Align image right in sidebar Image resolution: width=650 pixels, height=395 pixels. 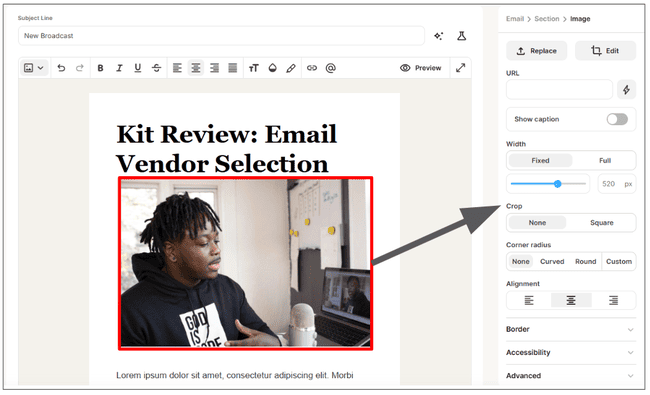(614, 300)
